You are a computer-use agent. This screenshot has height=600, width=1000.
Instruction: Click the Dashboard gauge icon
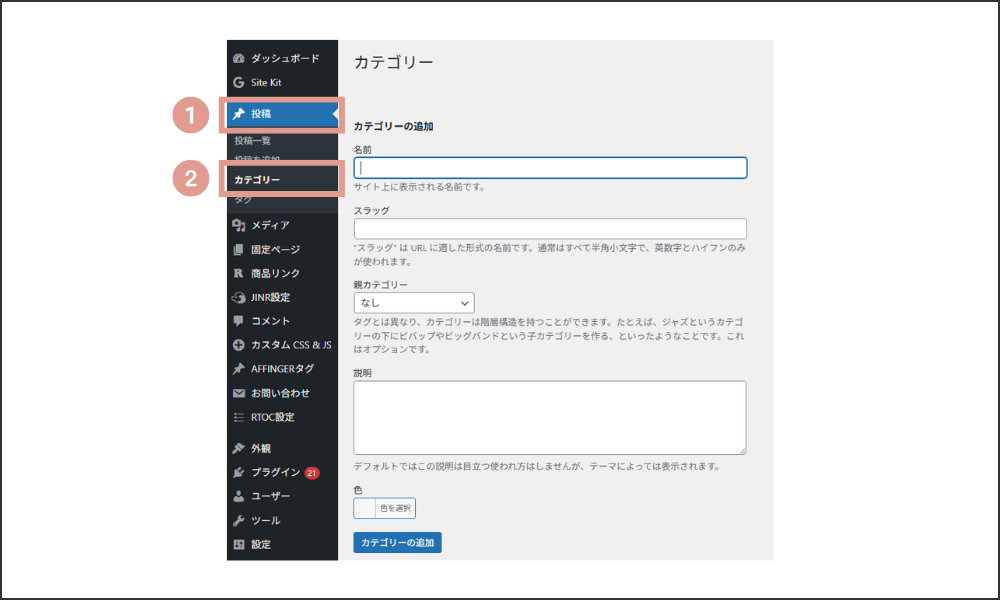click(239, 58)
